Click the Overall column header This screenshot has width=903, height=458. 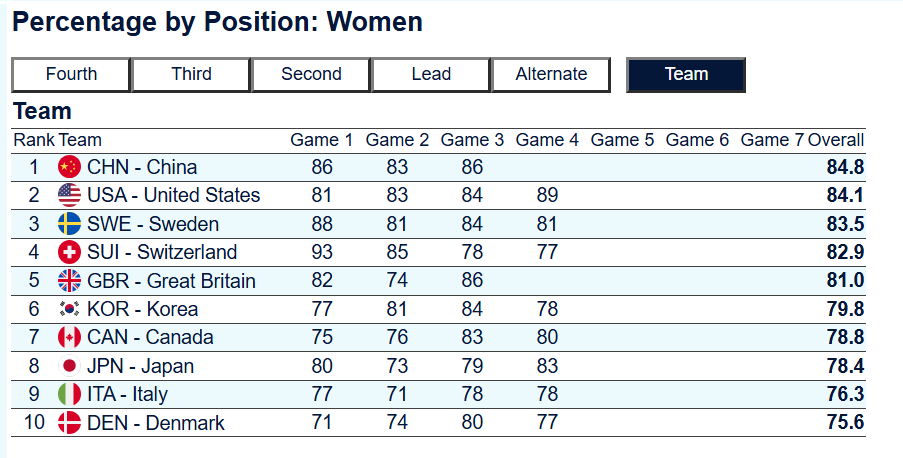[835, 140]
